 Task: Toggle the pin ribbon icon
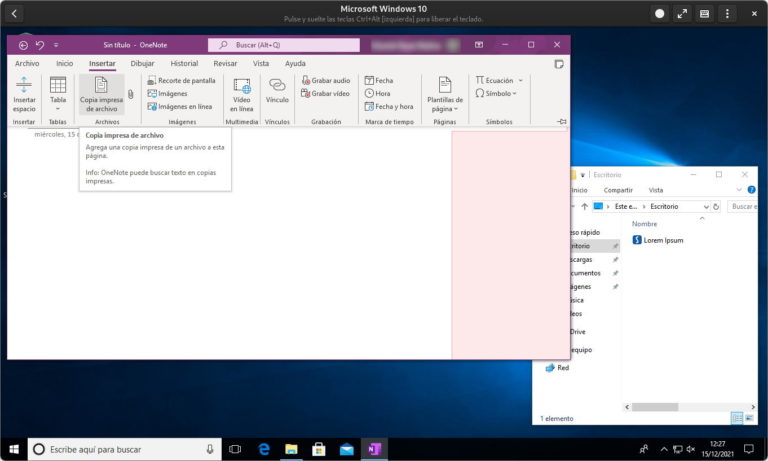562,121
